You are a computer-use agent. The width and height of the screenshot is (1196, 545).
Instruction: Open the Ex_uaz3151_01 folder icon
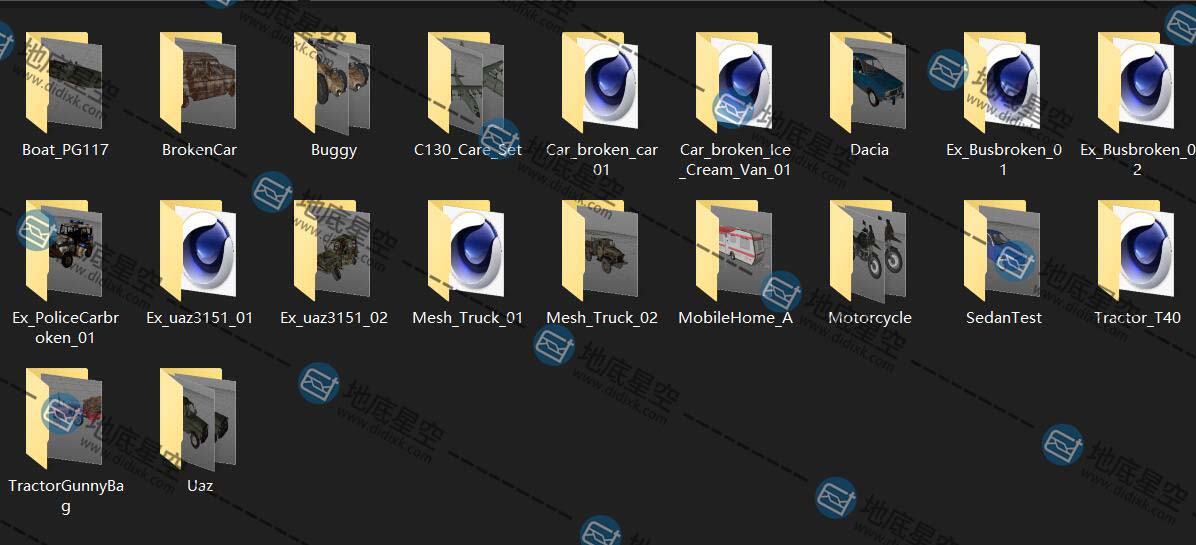pos(198,250)
